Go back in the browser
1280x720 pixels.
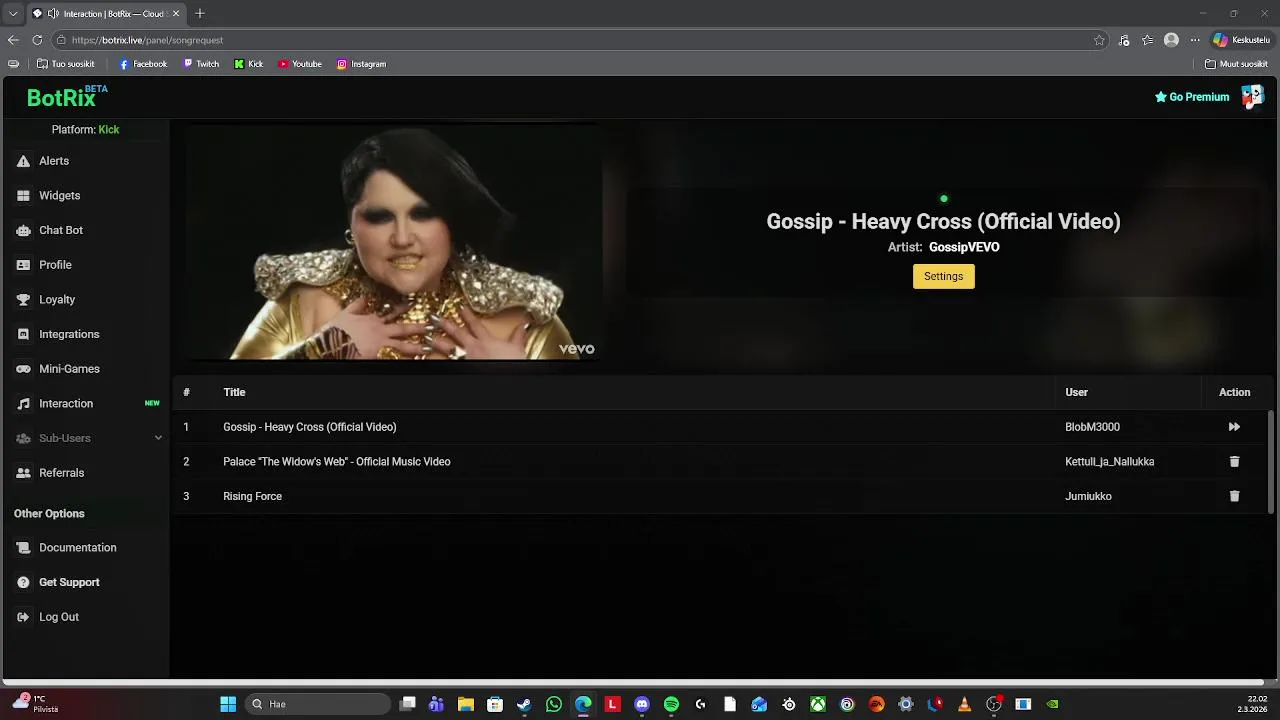coord(13,40)
